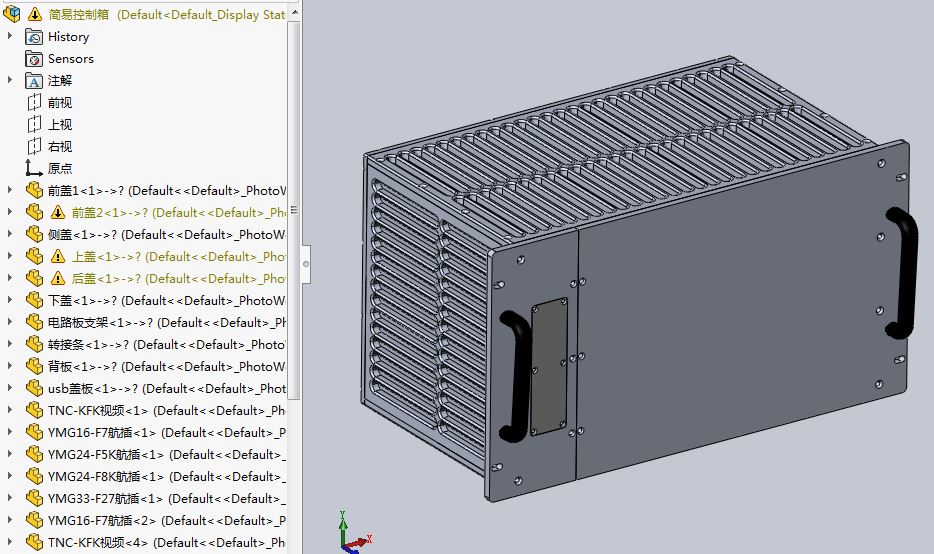Click the YMG33-F27航插<1> part icon
Viewport: 934px width, 554px height.
tap(35, 499)
